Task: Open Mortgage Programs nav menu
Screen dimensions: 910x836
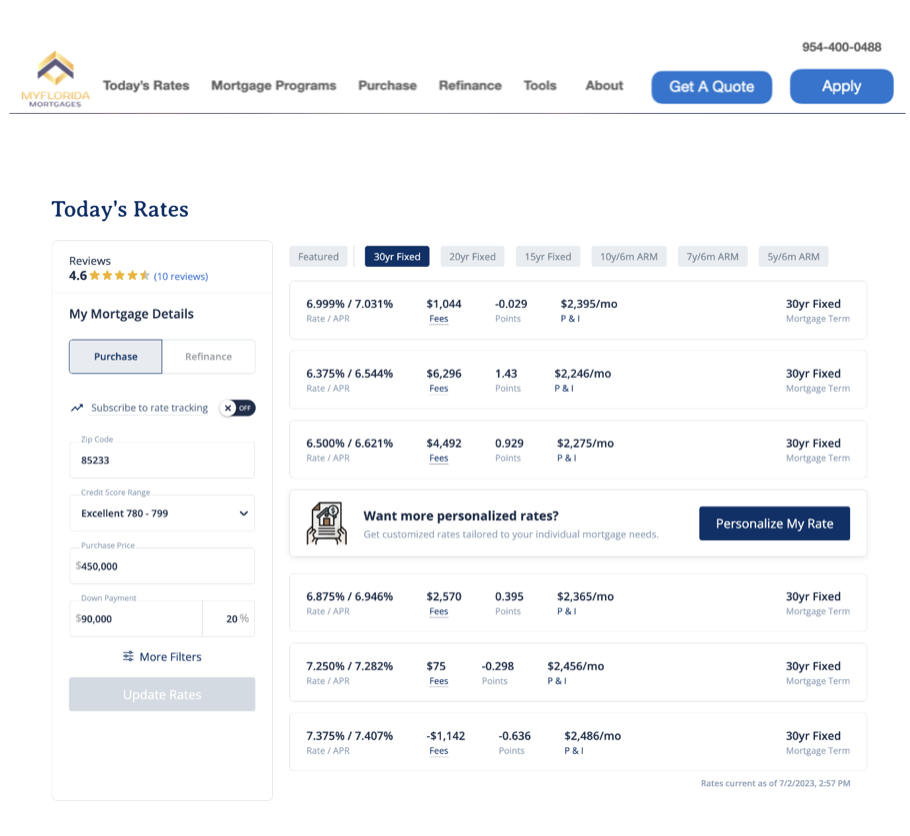Action: (273, 85)
